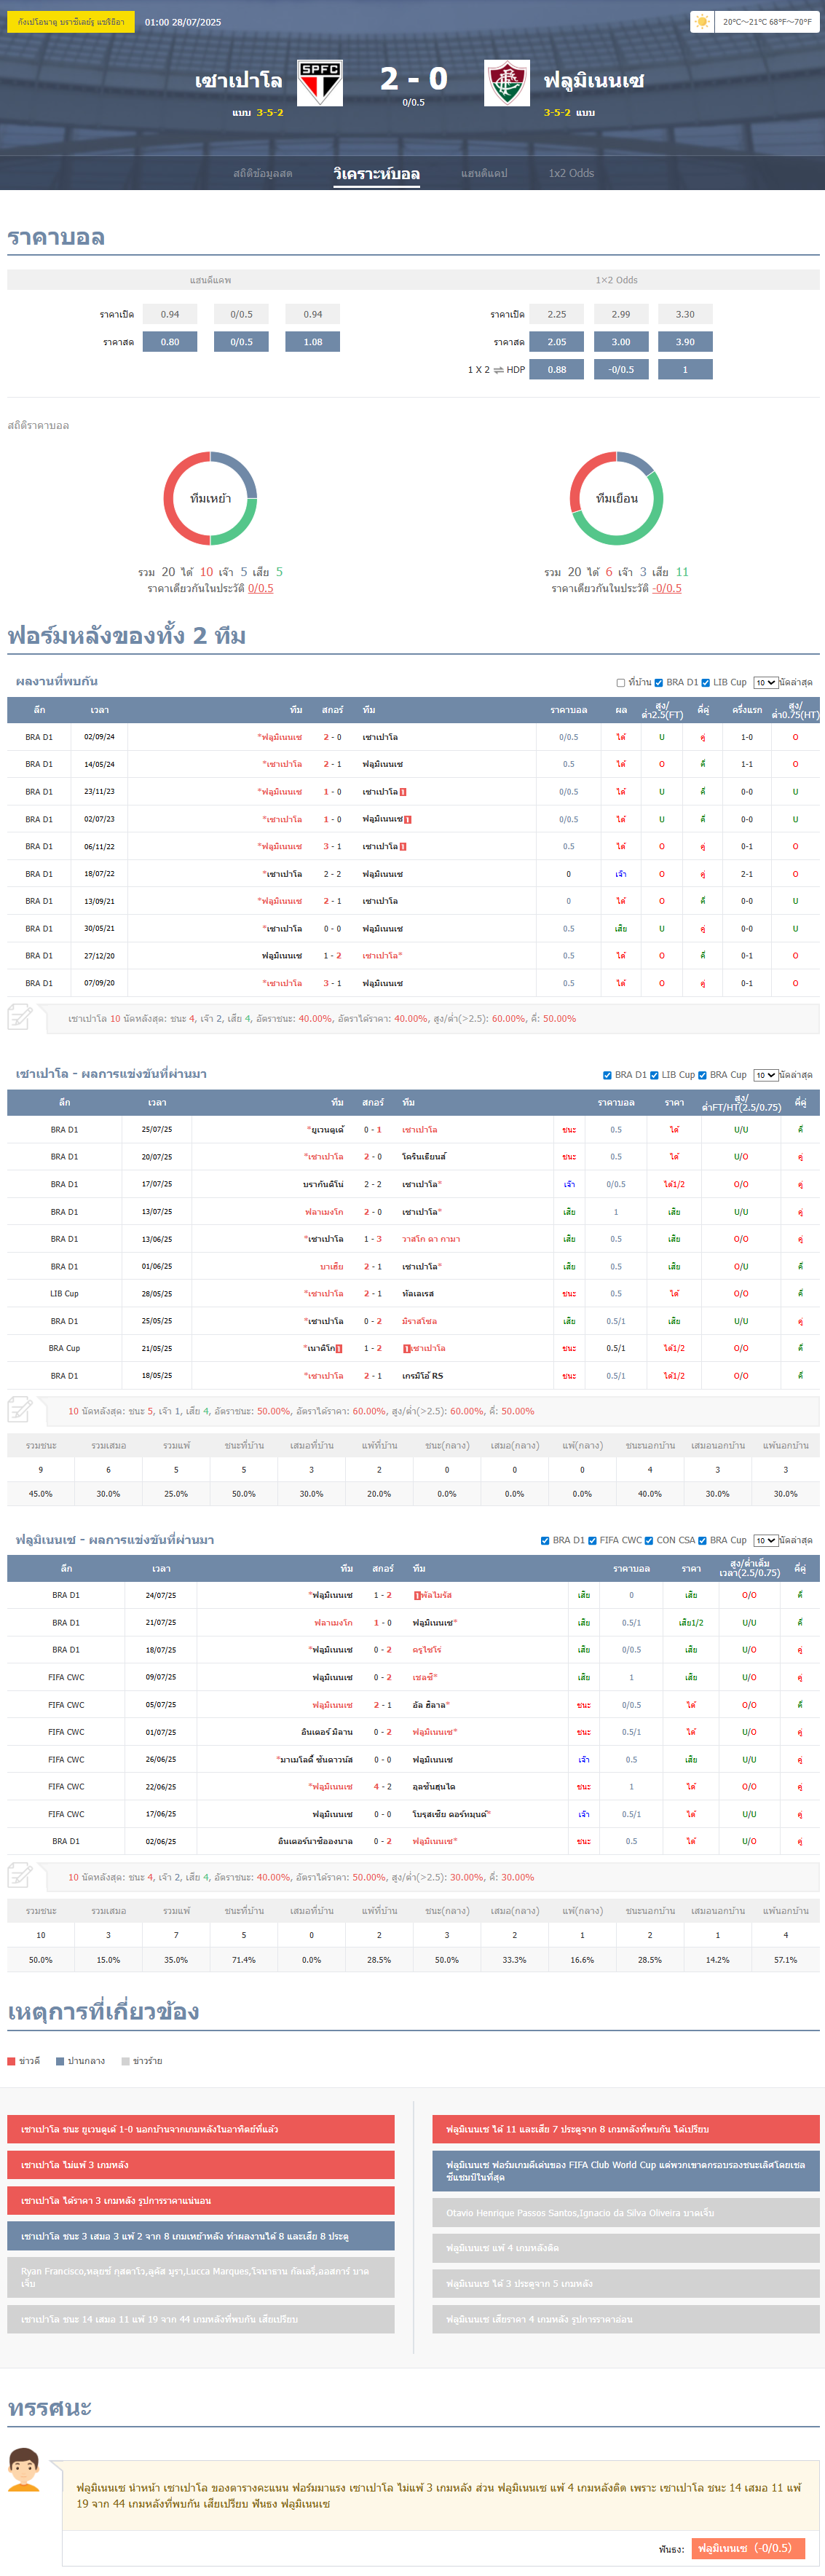Click the ทีมเหย้า donut chart

[x=210, y=498]
